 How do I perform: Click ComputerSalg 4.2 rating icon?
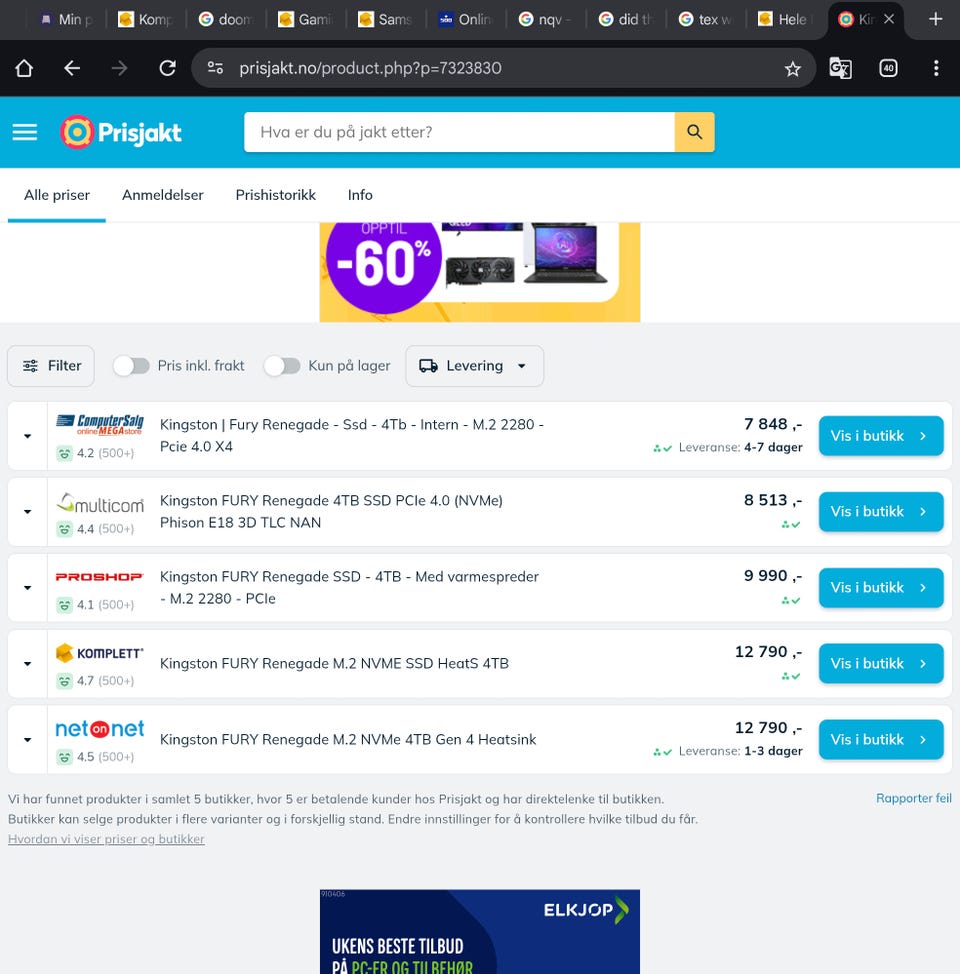click(65, 453)
